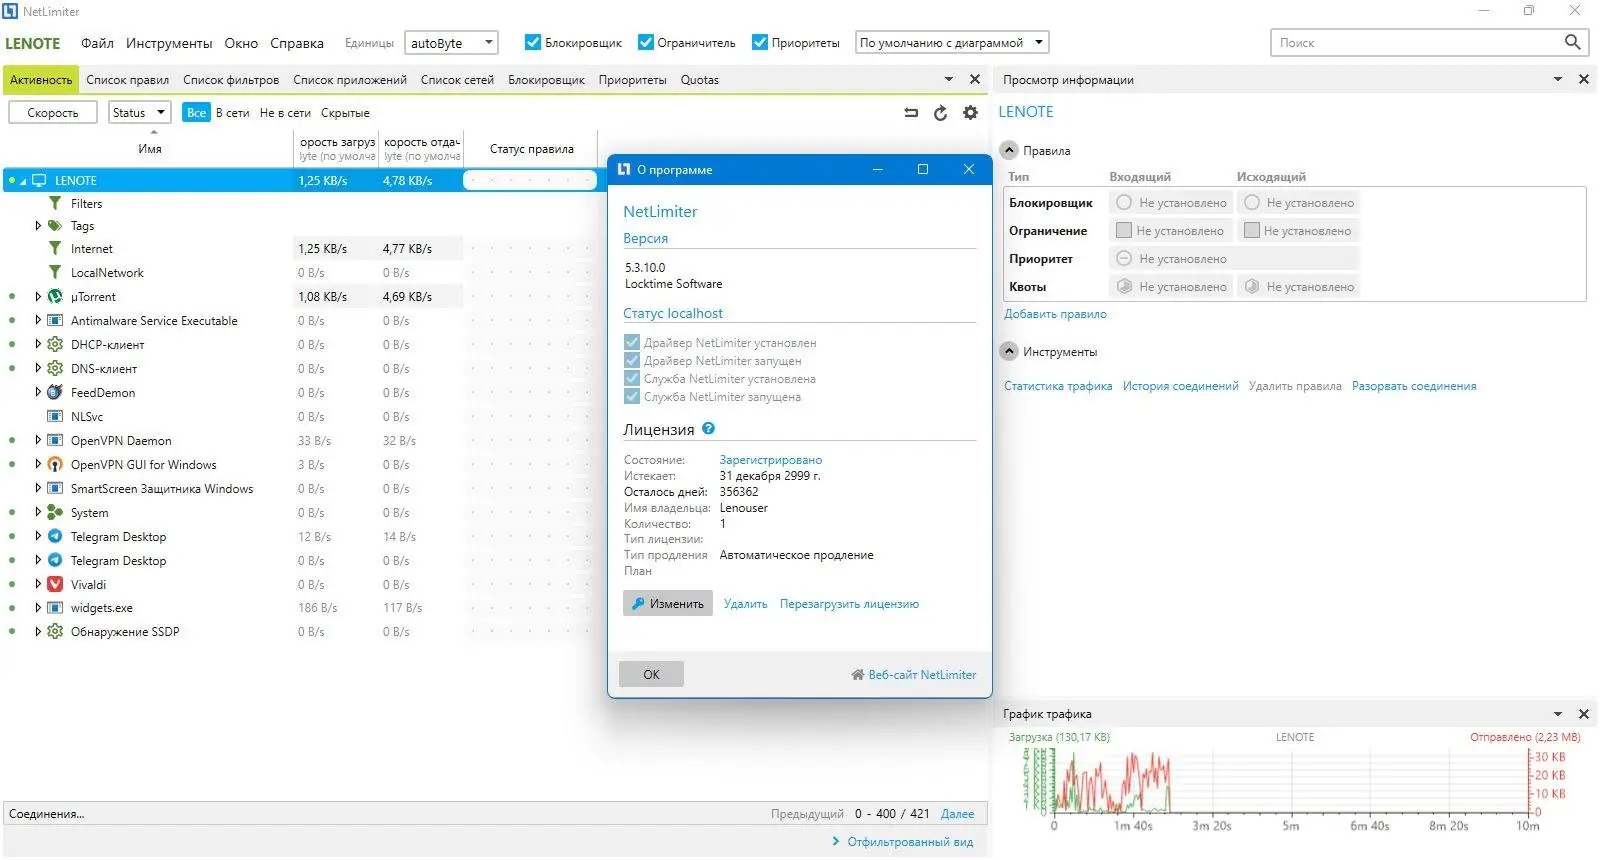The width and height of the screenshot is (1600, 860).
Task: Open the Справка menu
Action: (x=297, y=43)
